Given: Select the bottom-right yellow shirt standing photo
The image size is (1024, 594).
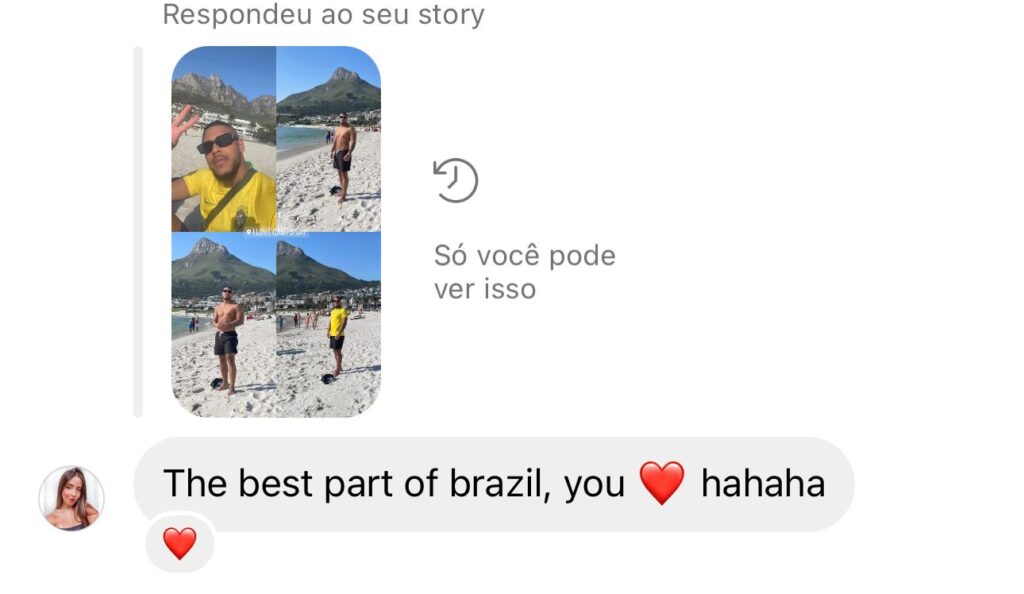Looking at the screenshot, I should pos(329,325).
